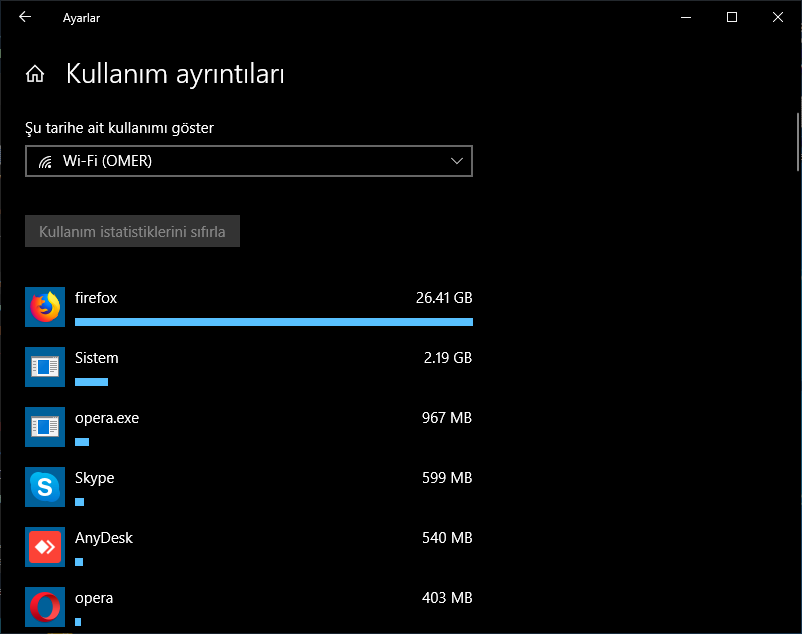This screenshot has height=634, width=802.
Task: Click the Skype app icon
Action: pyautogui.click(x=45, y=487)
